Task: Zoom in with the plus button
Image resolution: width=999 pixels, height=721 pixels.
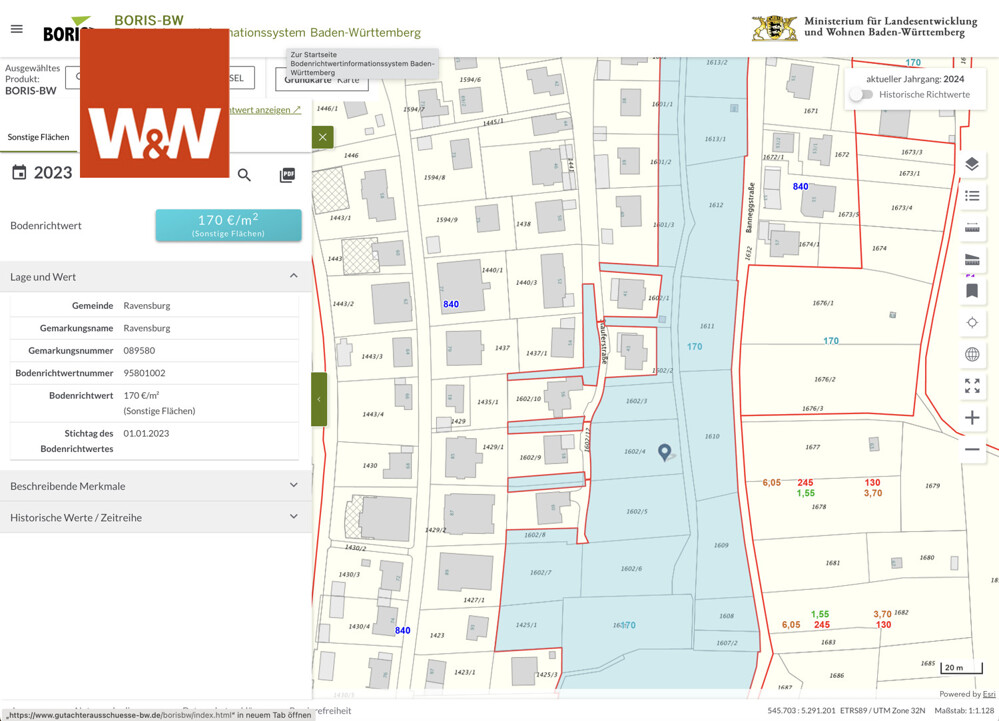Action: click(971, 418)
